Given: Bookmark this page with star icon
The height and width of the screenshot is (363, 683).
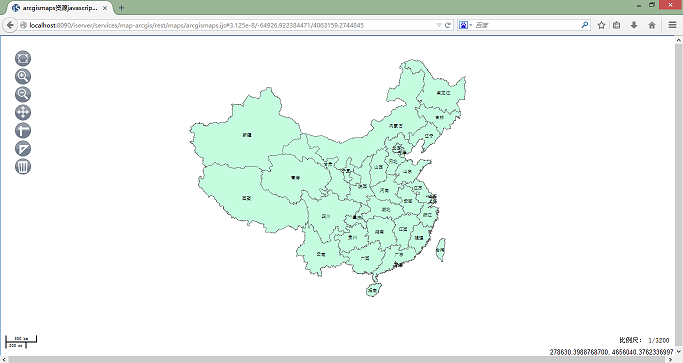Looking at the screenshot, I should (x=602, y=25).
